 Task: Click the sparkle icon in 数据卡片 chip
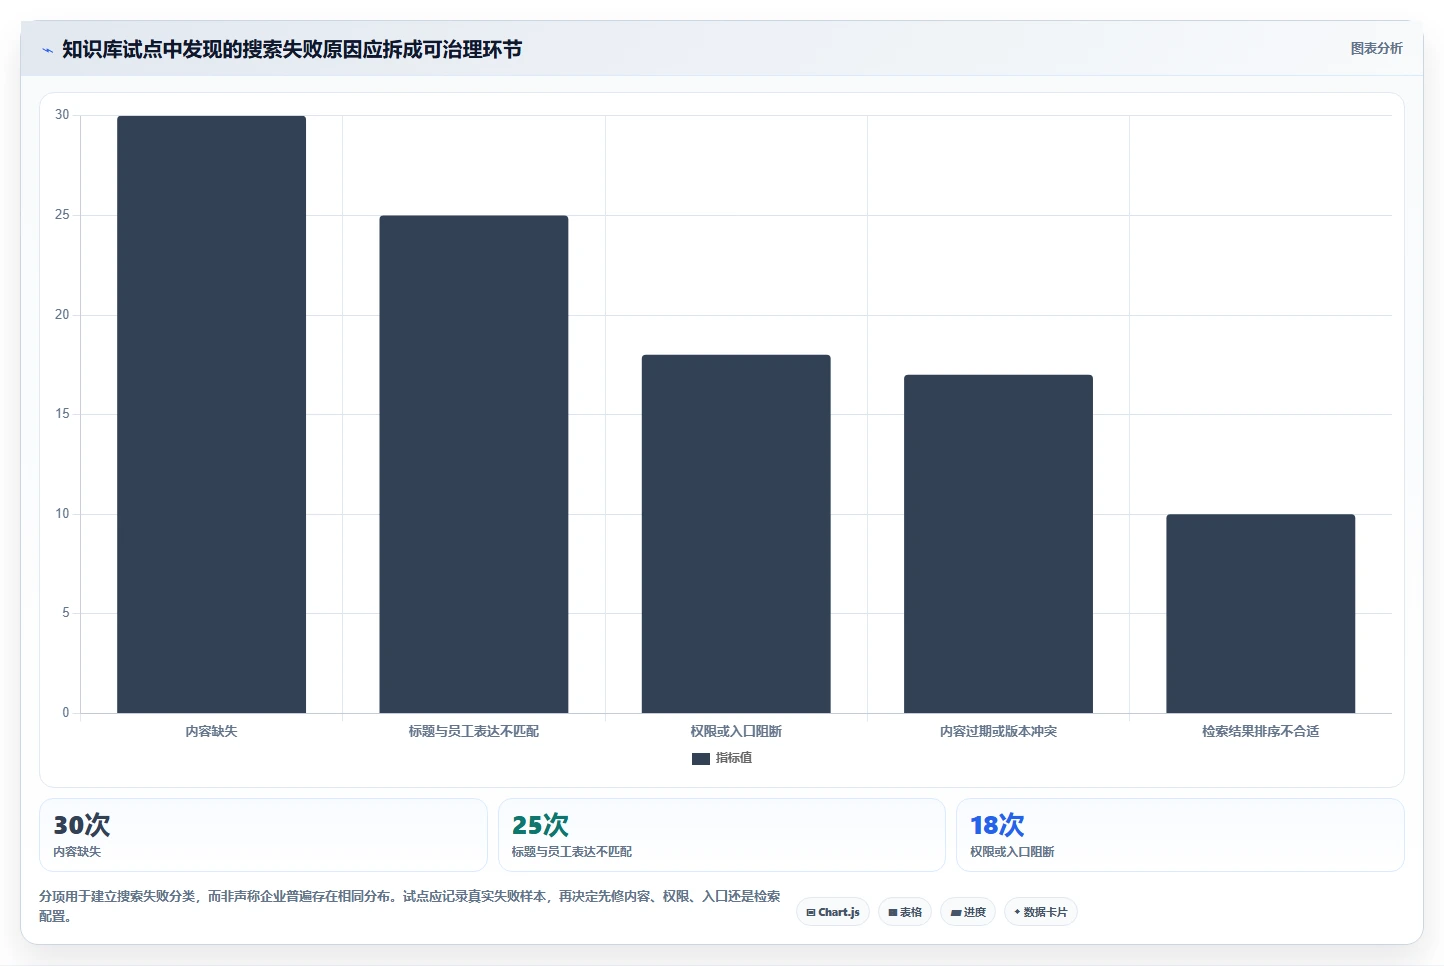point(1017,912)
